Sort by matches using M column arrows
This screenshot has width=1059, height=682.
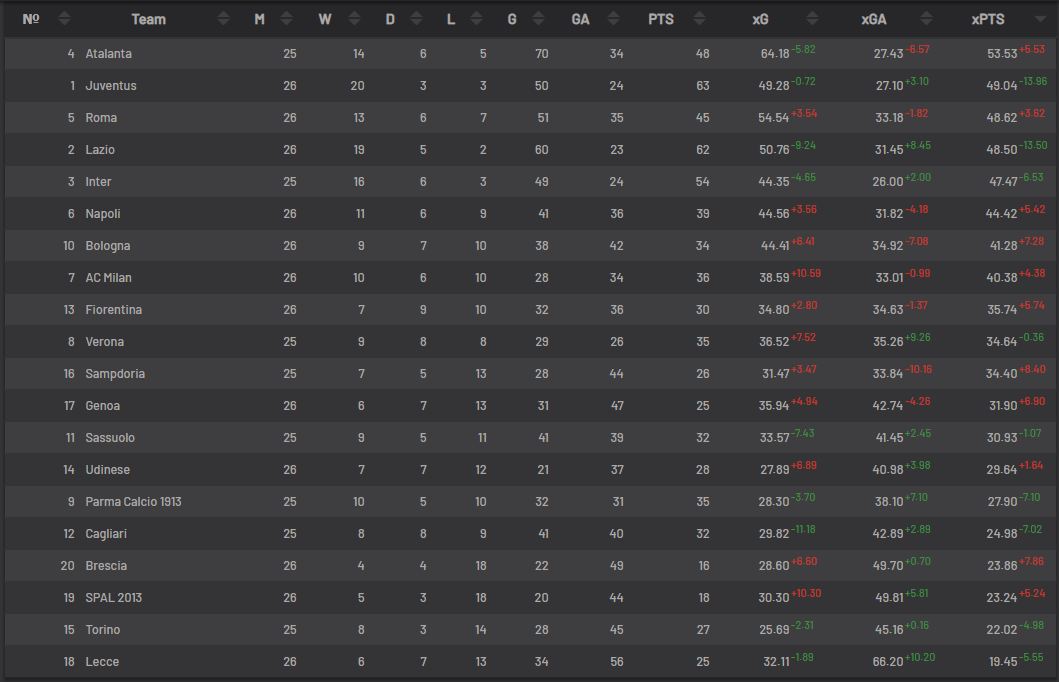click(x=286, y=19)
